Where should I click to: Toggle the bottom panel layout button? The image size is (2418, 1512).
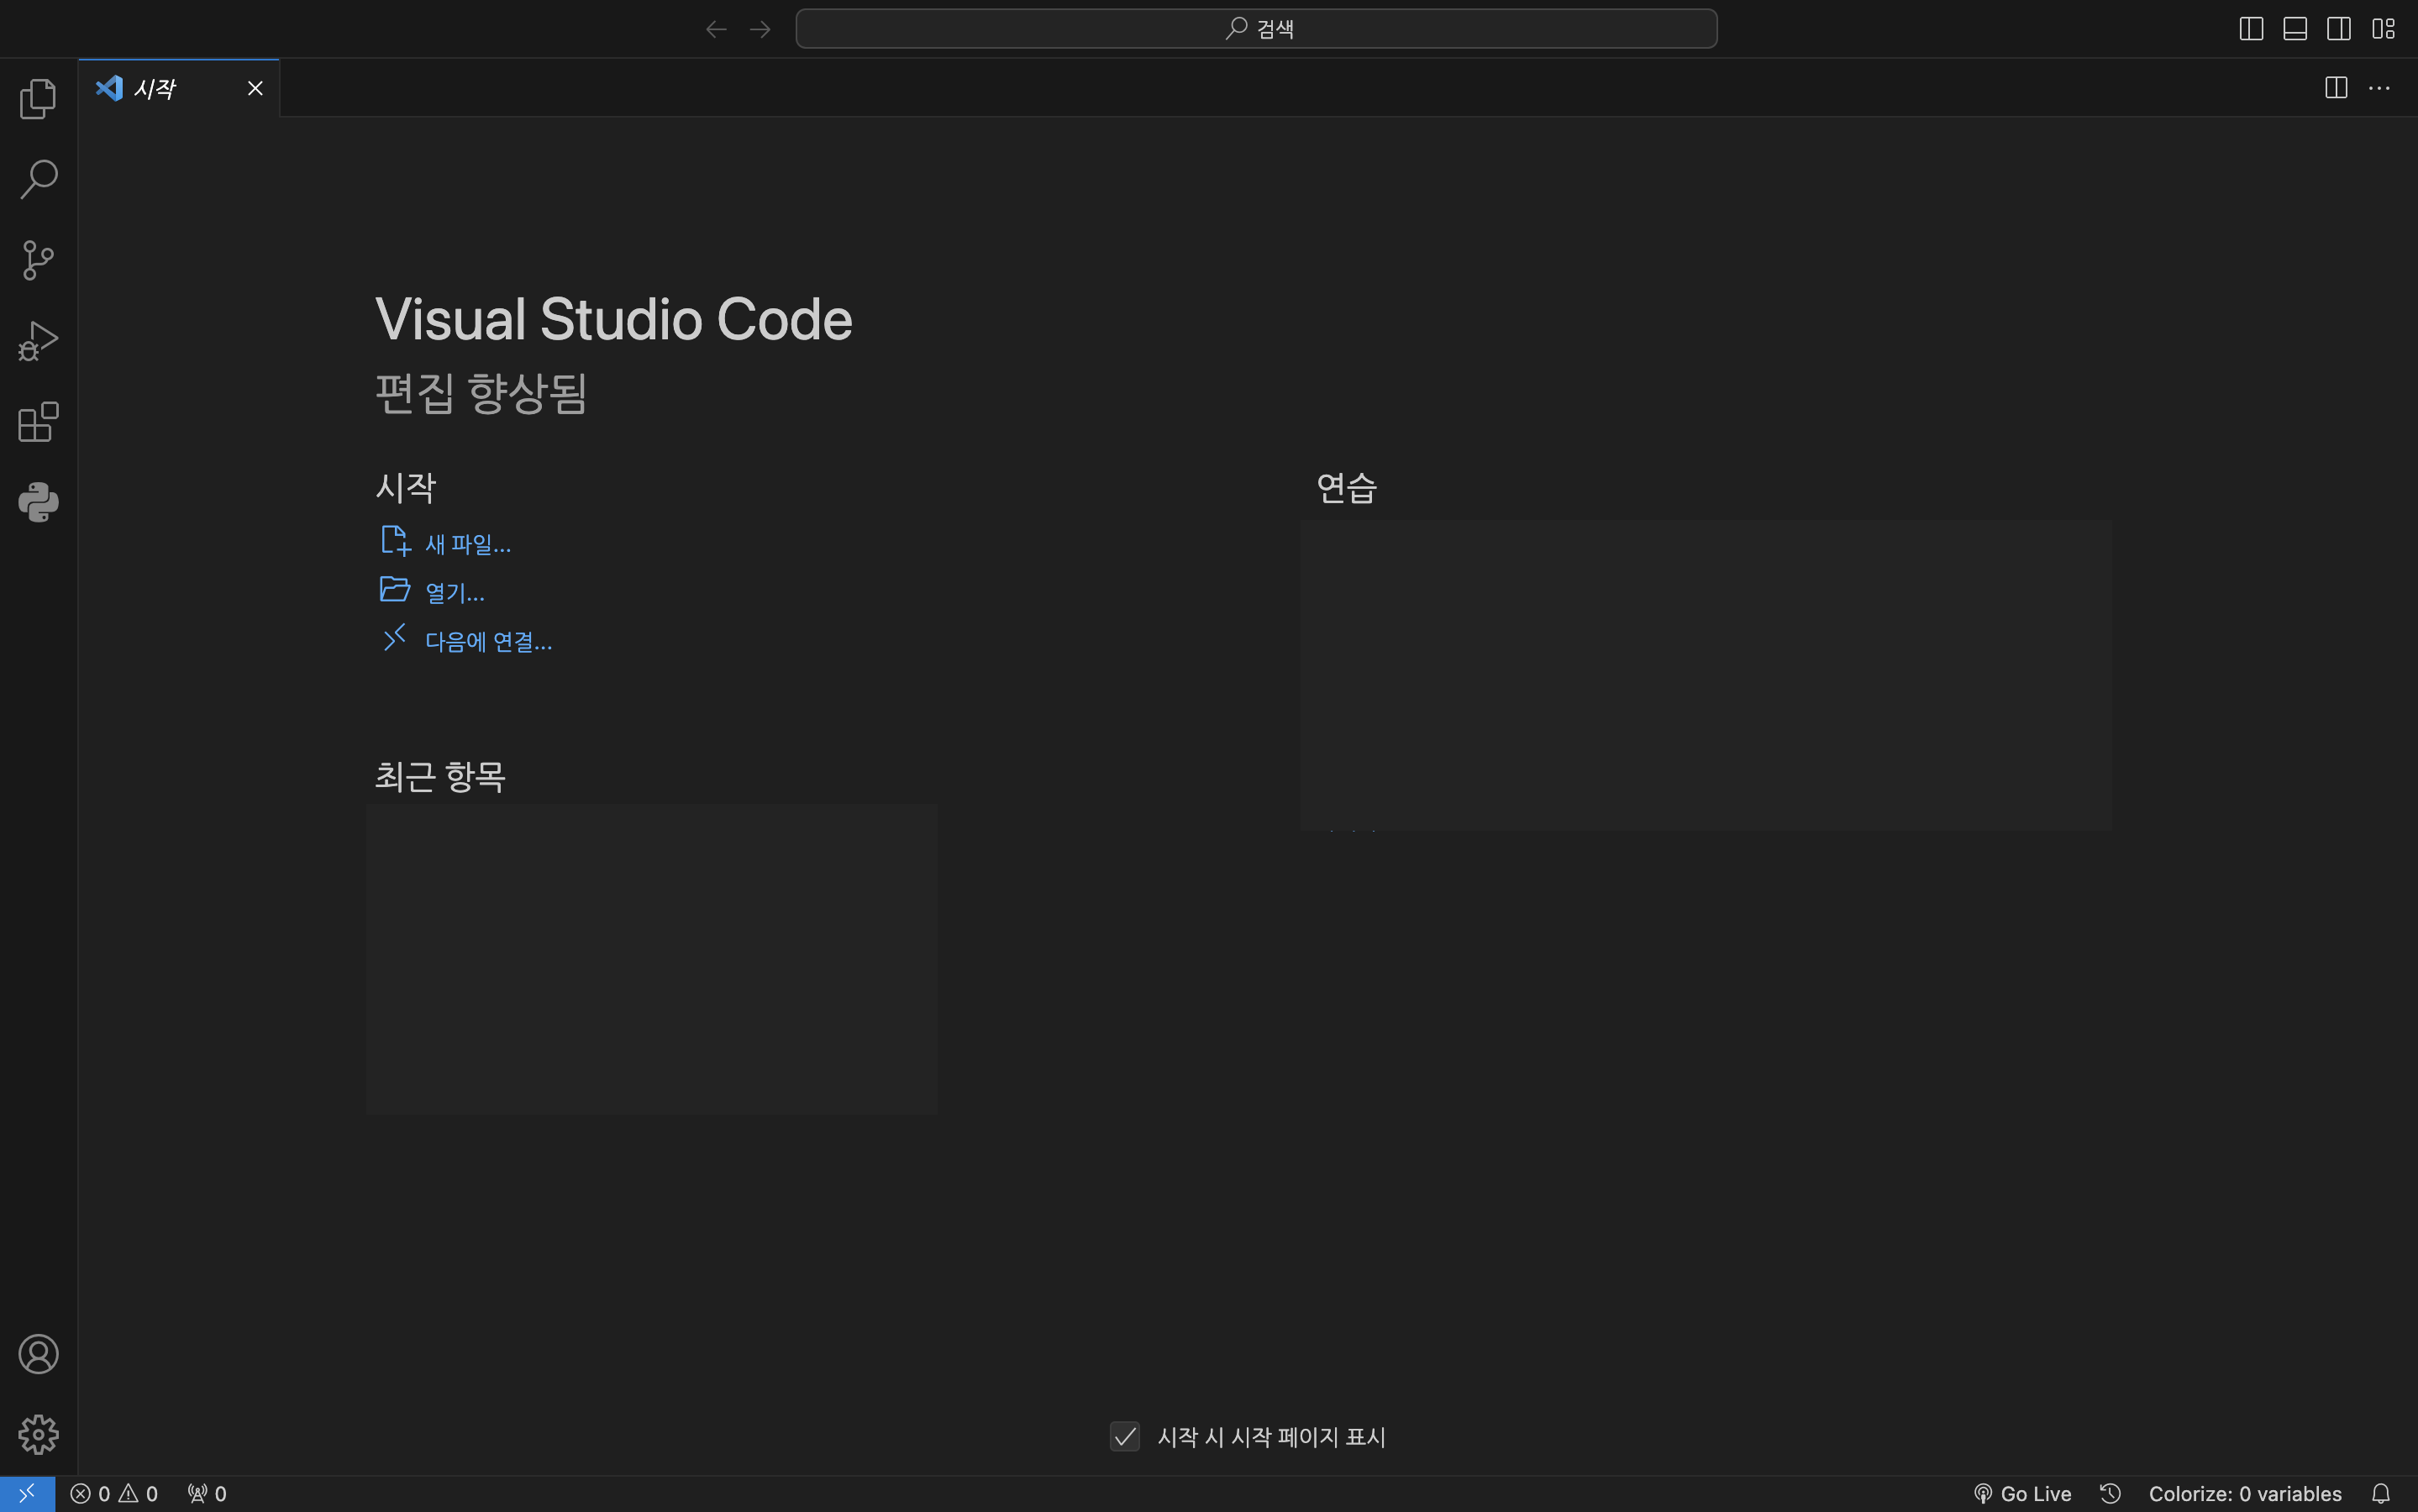[2295, 29]
